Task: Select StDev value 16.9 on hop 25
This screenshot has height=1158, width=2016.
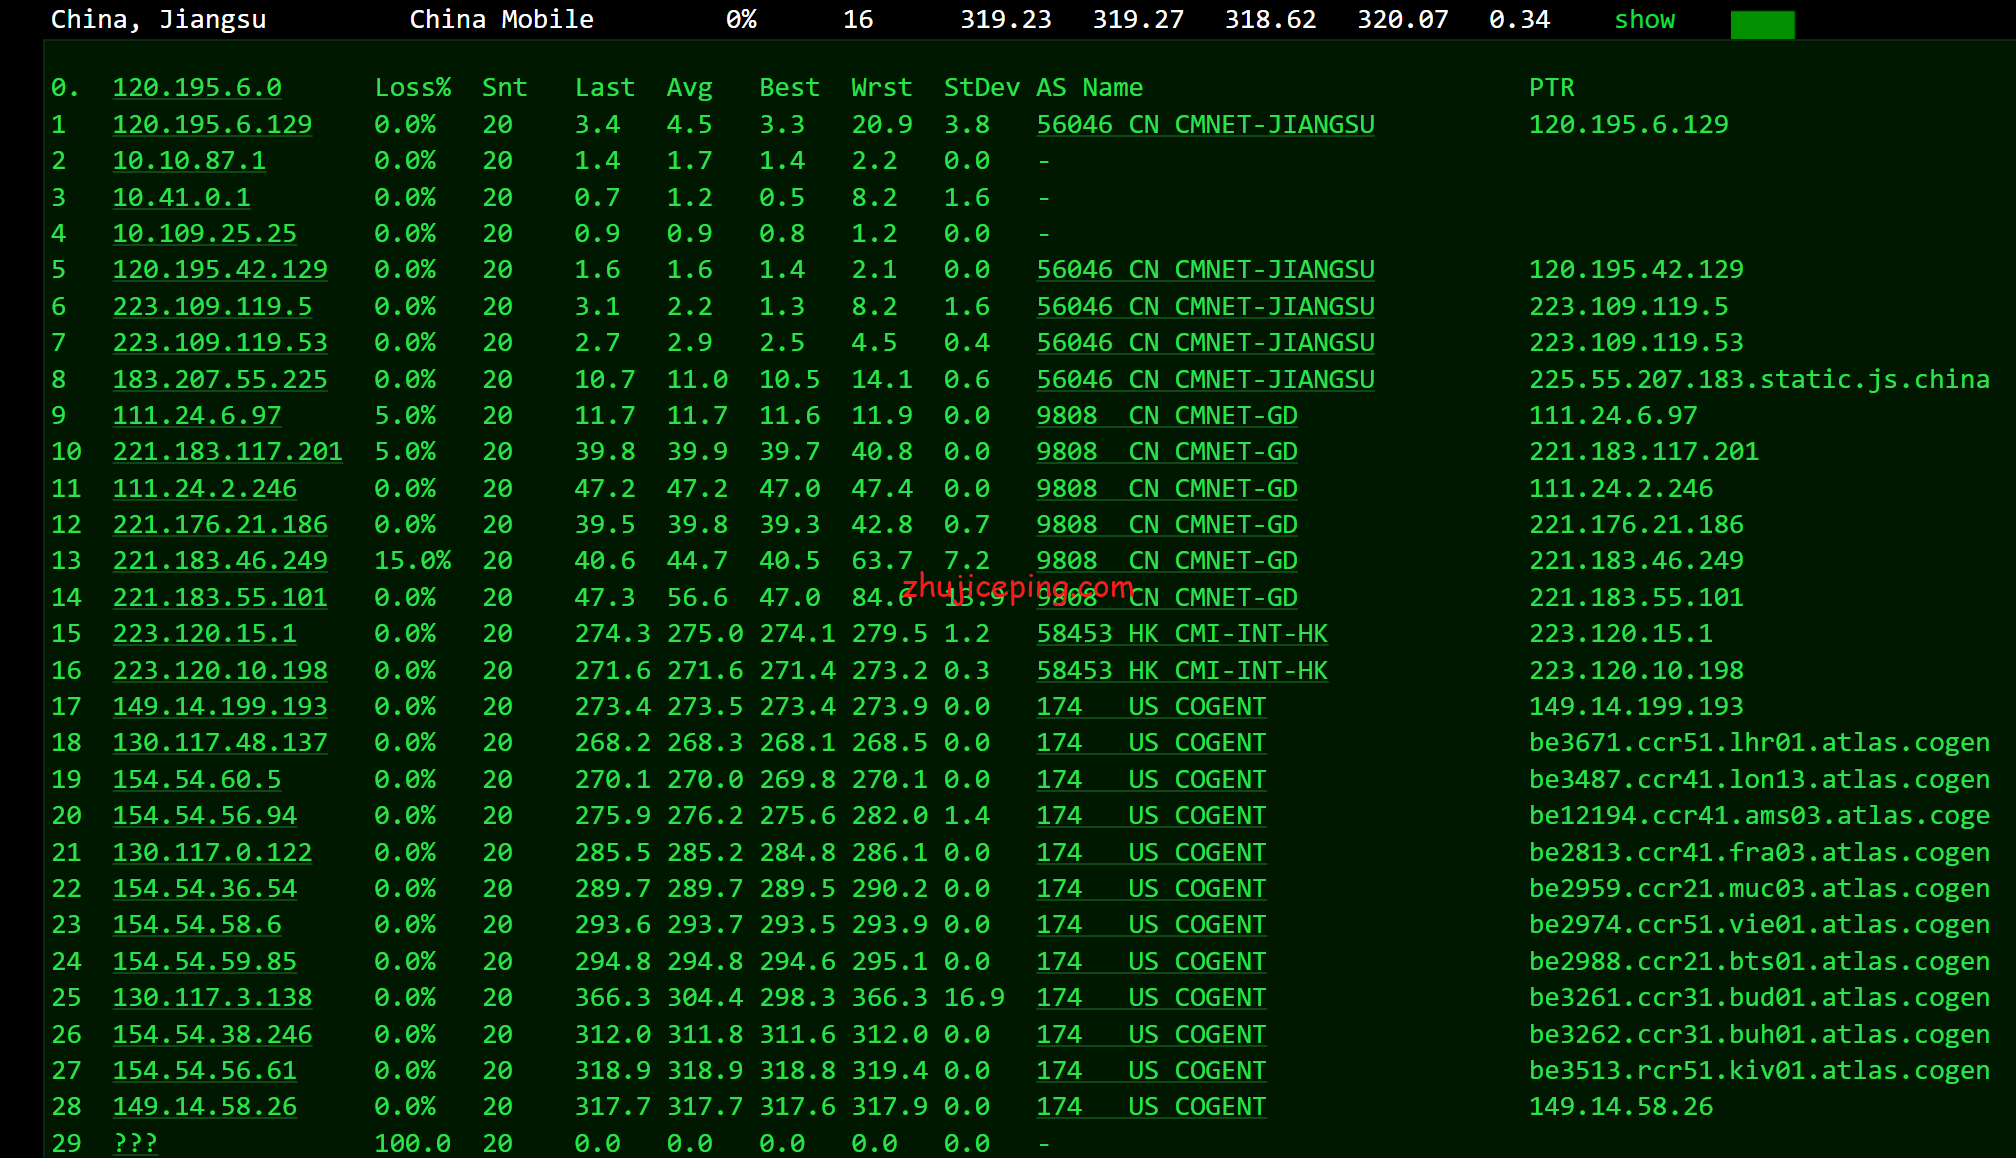Action: point(974,997)
